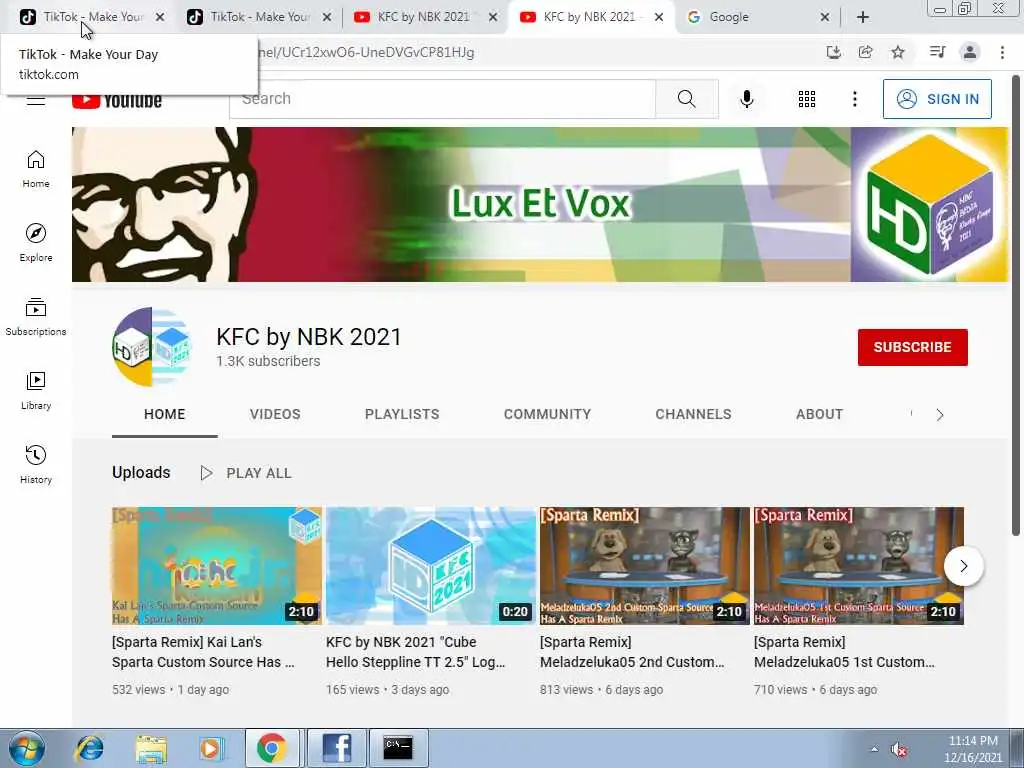1024x768 pixels.
Task: Open Cube Hello Steppline logo video title
Action: pyautogui.click(x=415, y=652)
